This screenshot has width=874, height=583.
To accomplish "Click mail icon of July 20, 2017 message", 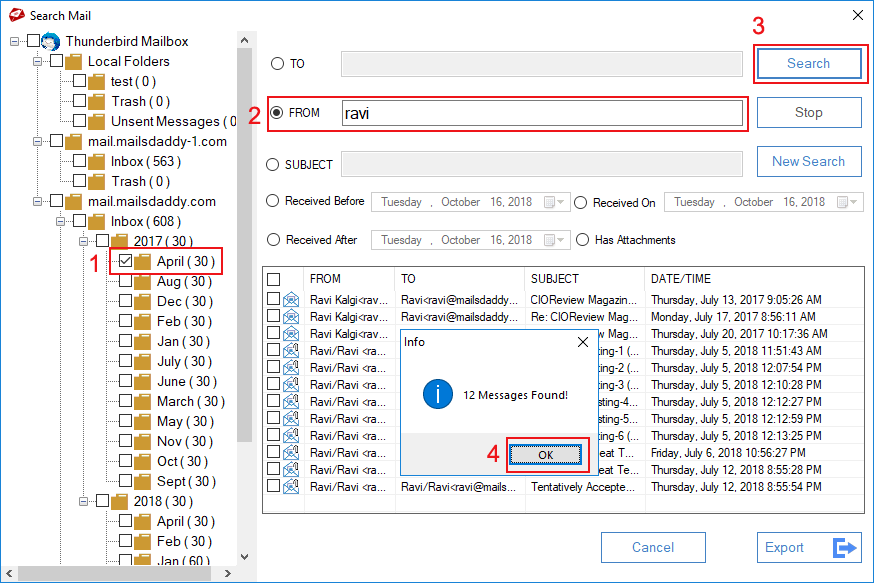I will [291, 334].
